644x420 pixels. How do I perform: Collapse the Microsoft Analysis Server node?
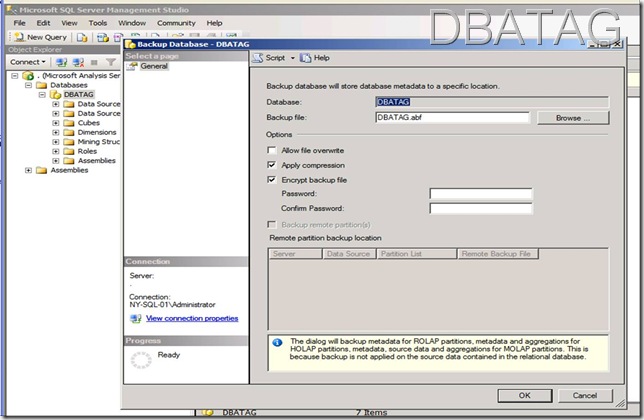pos(15,76)
